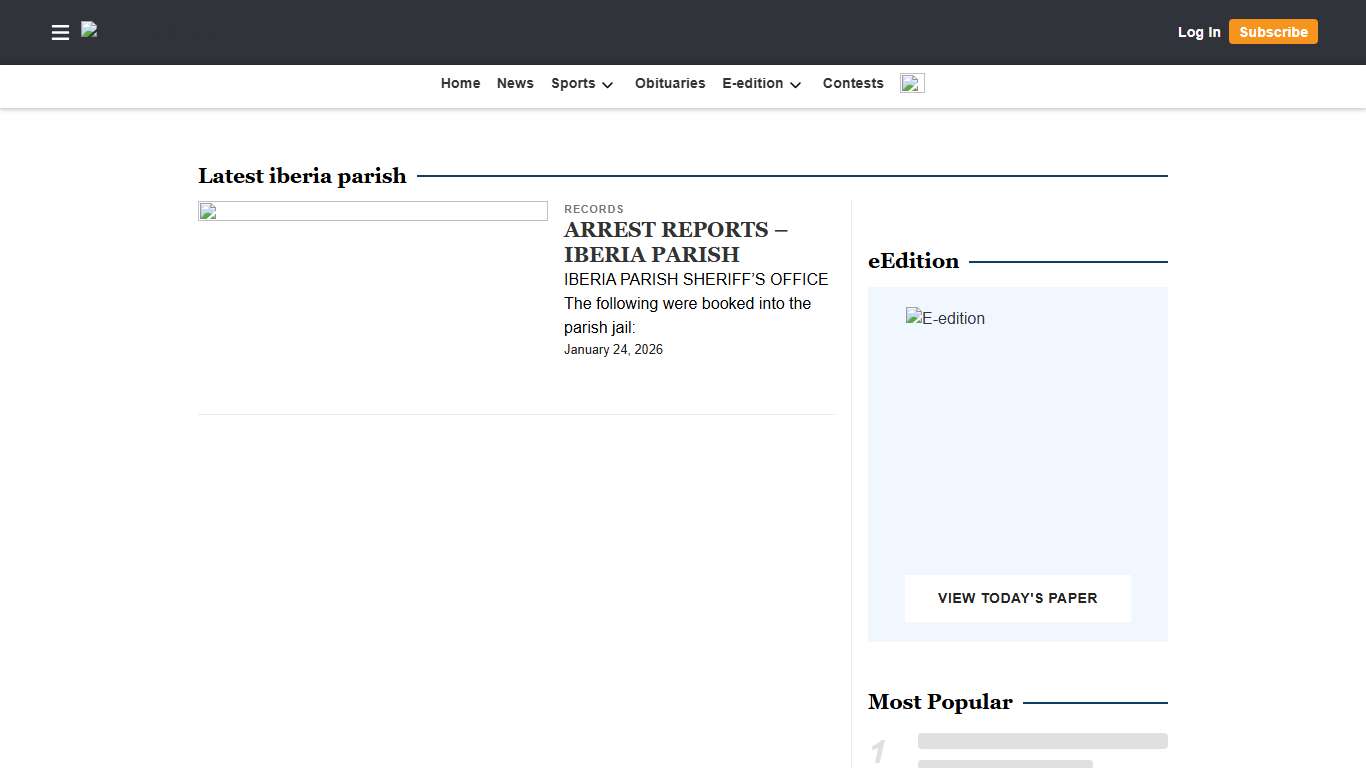Expand the Sports dropdown chevron
Screen dimensions: 1366x768
click(x=607, y=85)
